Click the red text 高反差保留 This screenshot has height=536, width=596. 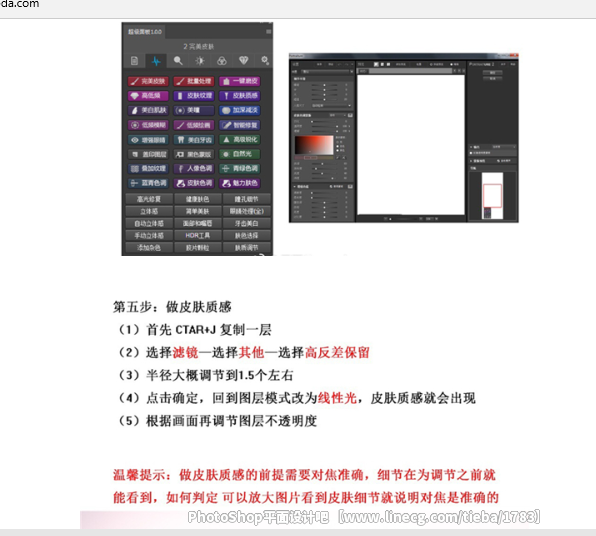337,352
